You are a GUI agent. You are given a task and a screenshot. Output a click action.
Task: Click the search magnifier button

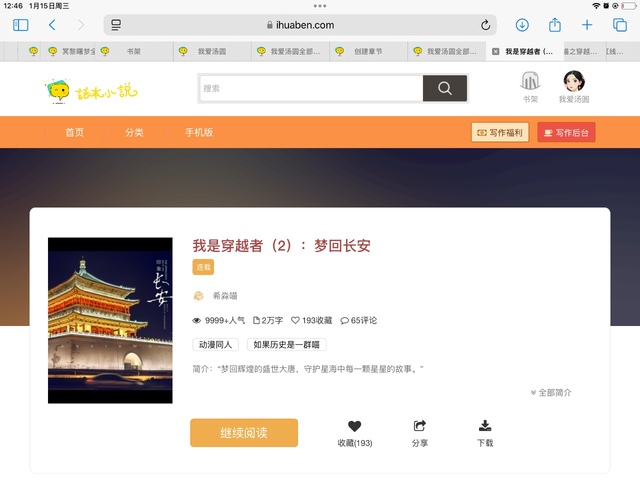tap(445, 88)
